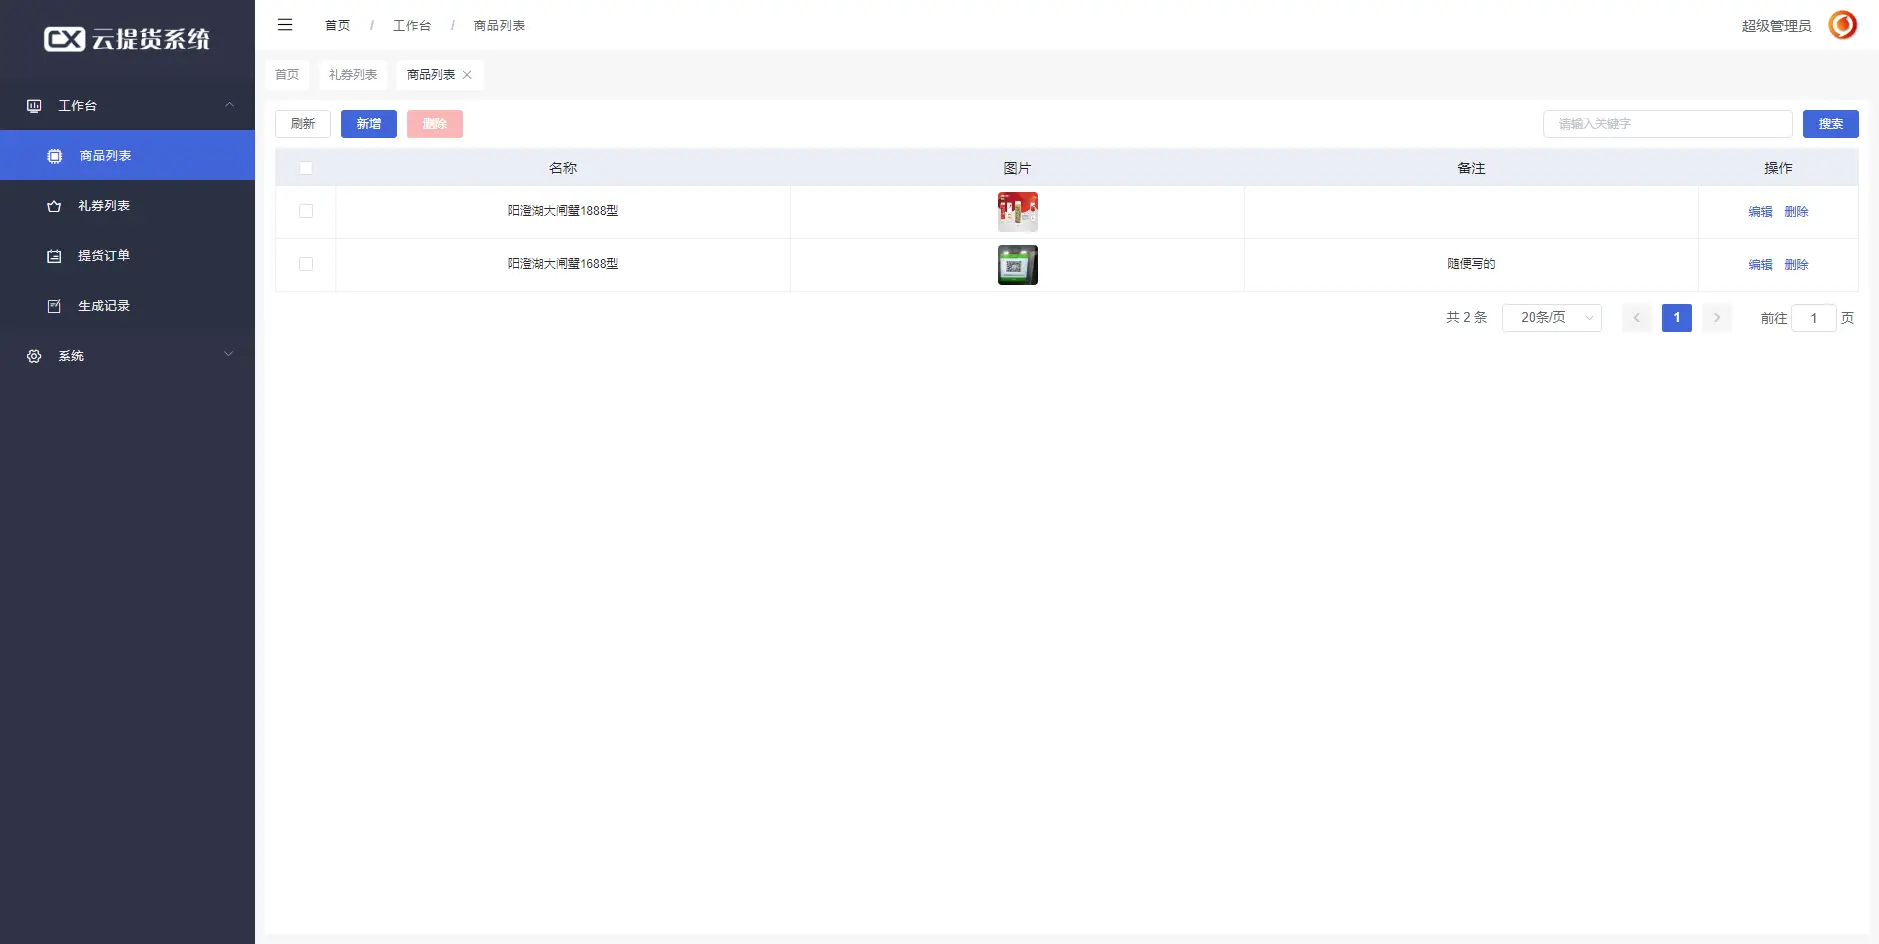Click the 操作 column header
The image size is (1879, 944).
tap(1778, 168)
